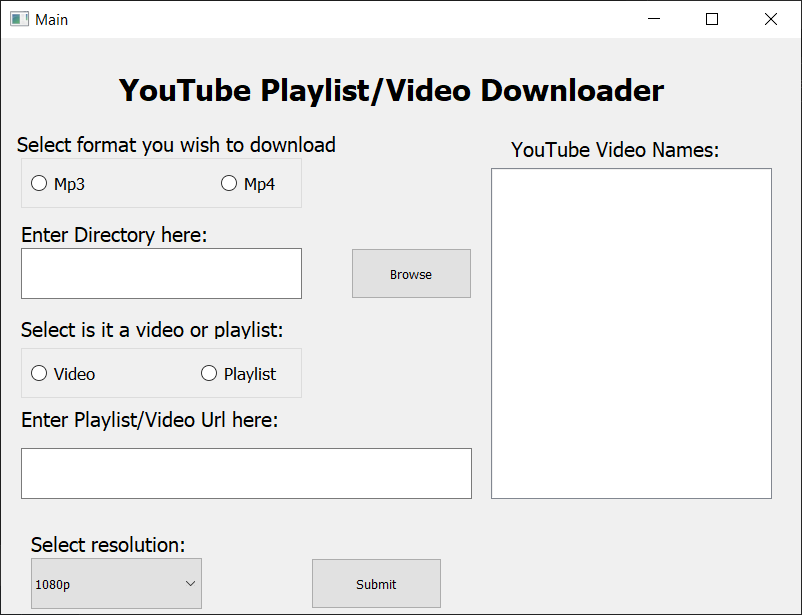Click inside the YouTube Video Names list box

(x=631, y=333)
